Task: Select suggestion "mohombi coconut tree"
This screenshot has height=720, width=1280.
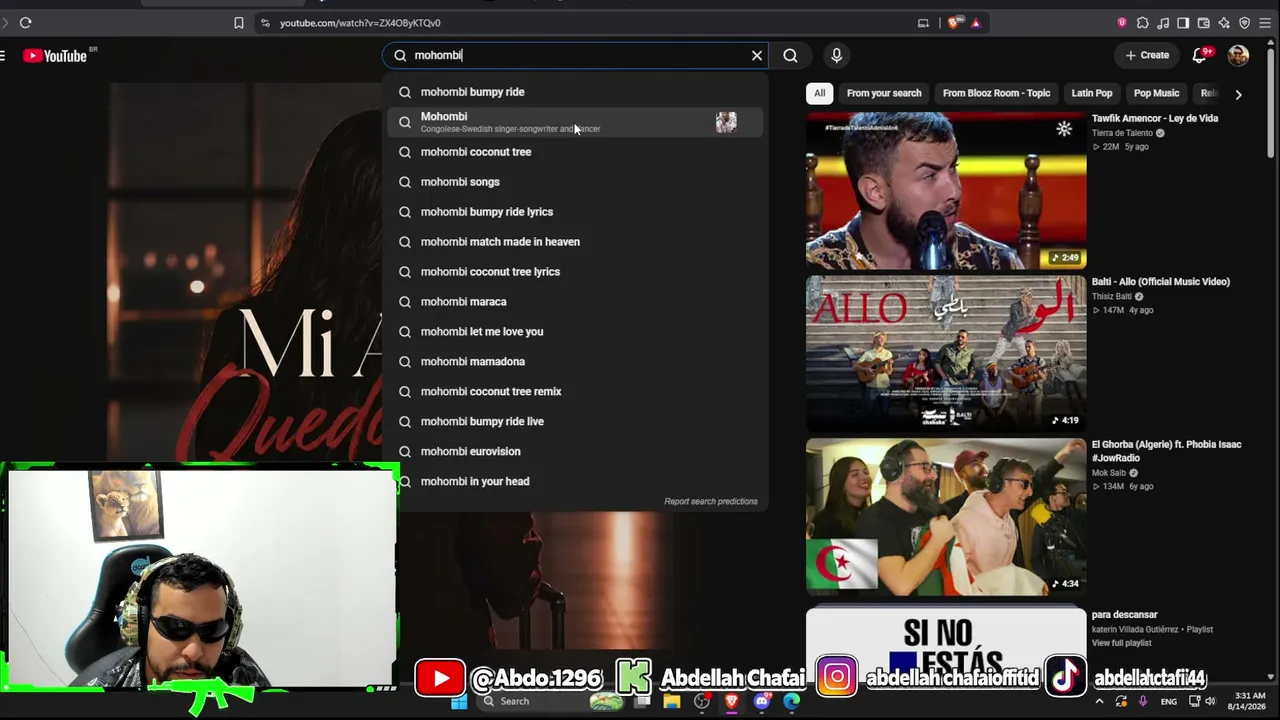Action: click(x=575, y=152)
